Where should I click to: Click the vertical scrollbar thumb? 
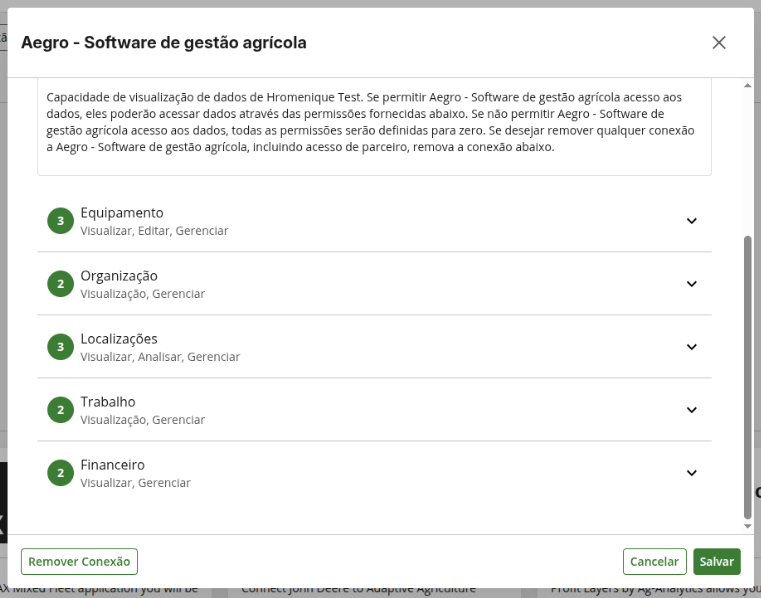pyautogui.click(x=747, y=378)
